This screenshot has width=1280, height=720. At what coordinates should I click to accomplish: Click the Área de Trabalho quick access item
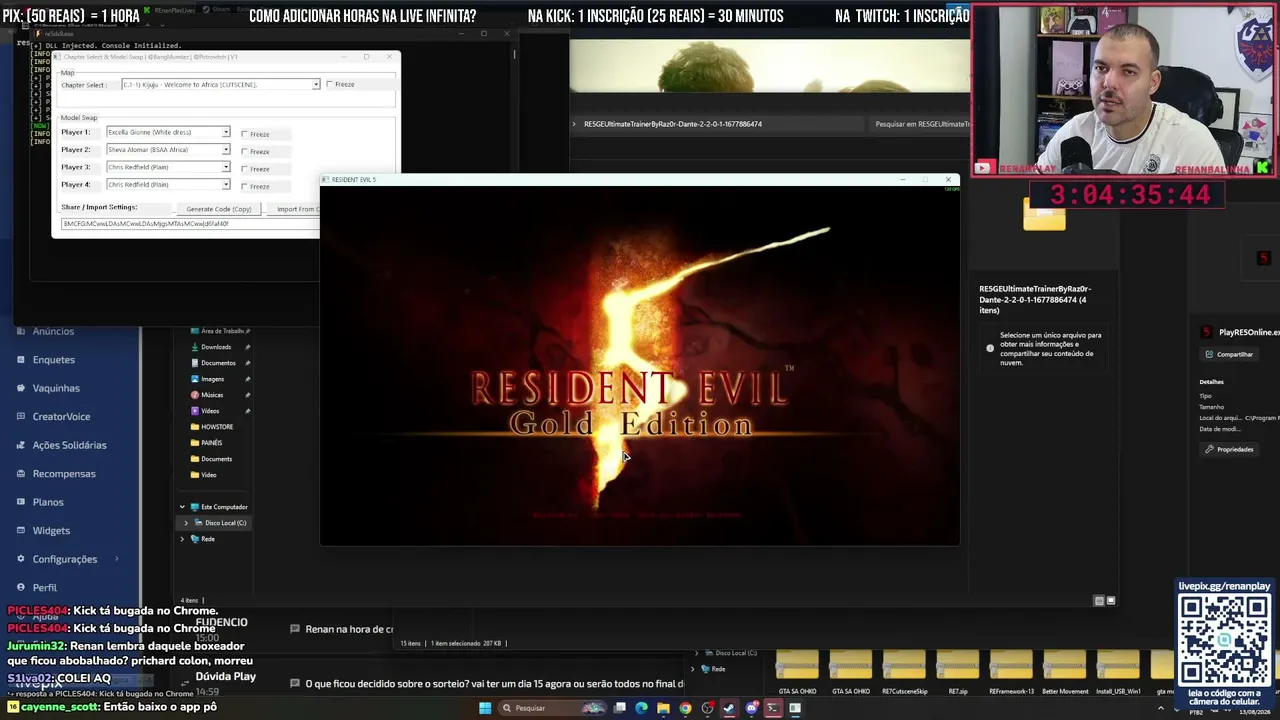pyautogui.click(x=217, y=331)
